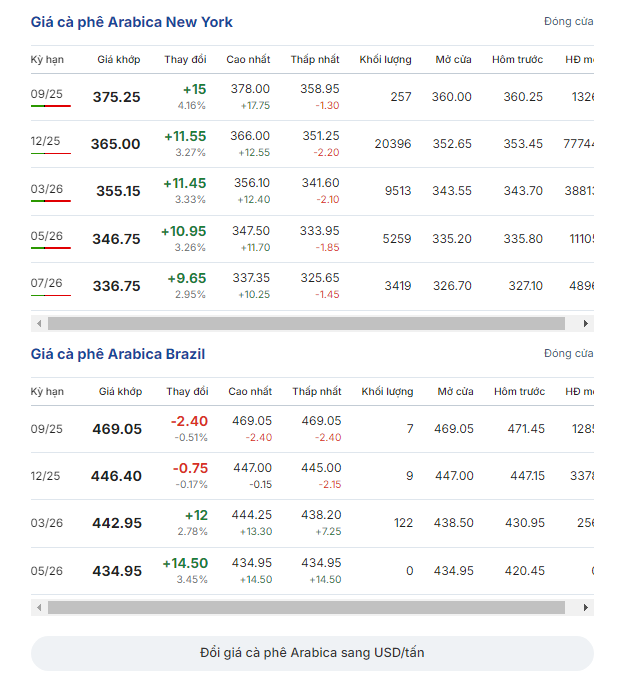Click the 9513 volume value
This screenshot has height=681, width=633.
[x=398, y=191]
